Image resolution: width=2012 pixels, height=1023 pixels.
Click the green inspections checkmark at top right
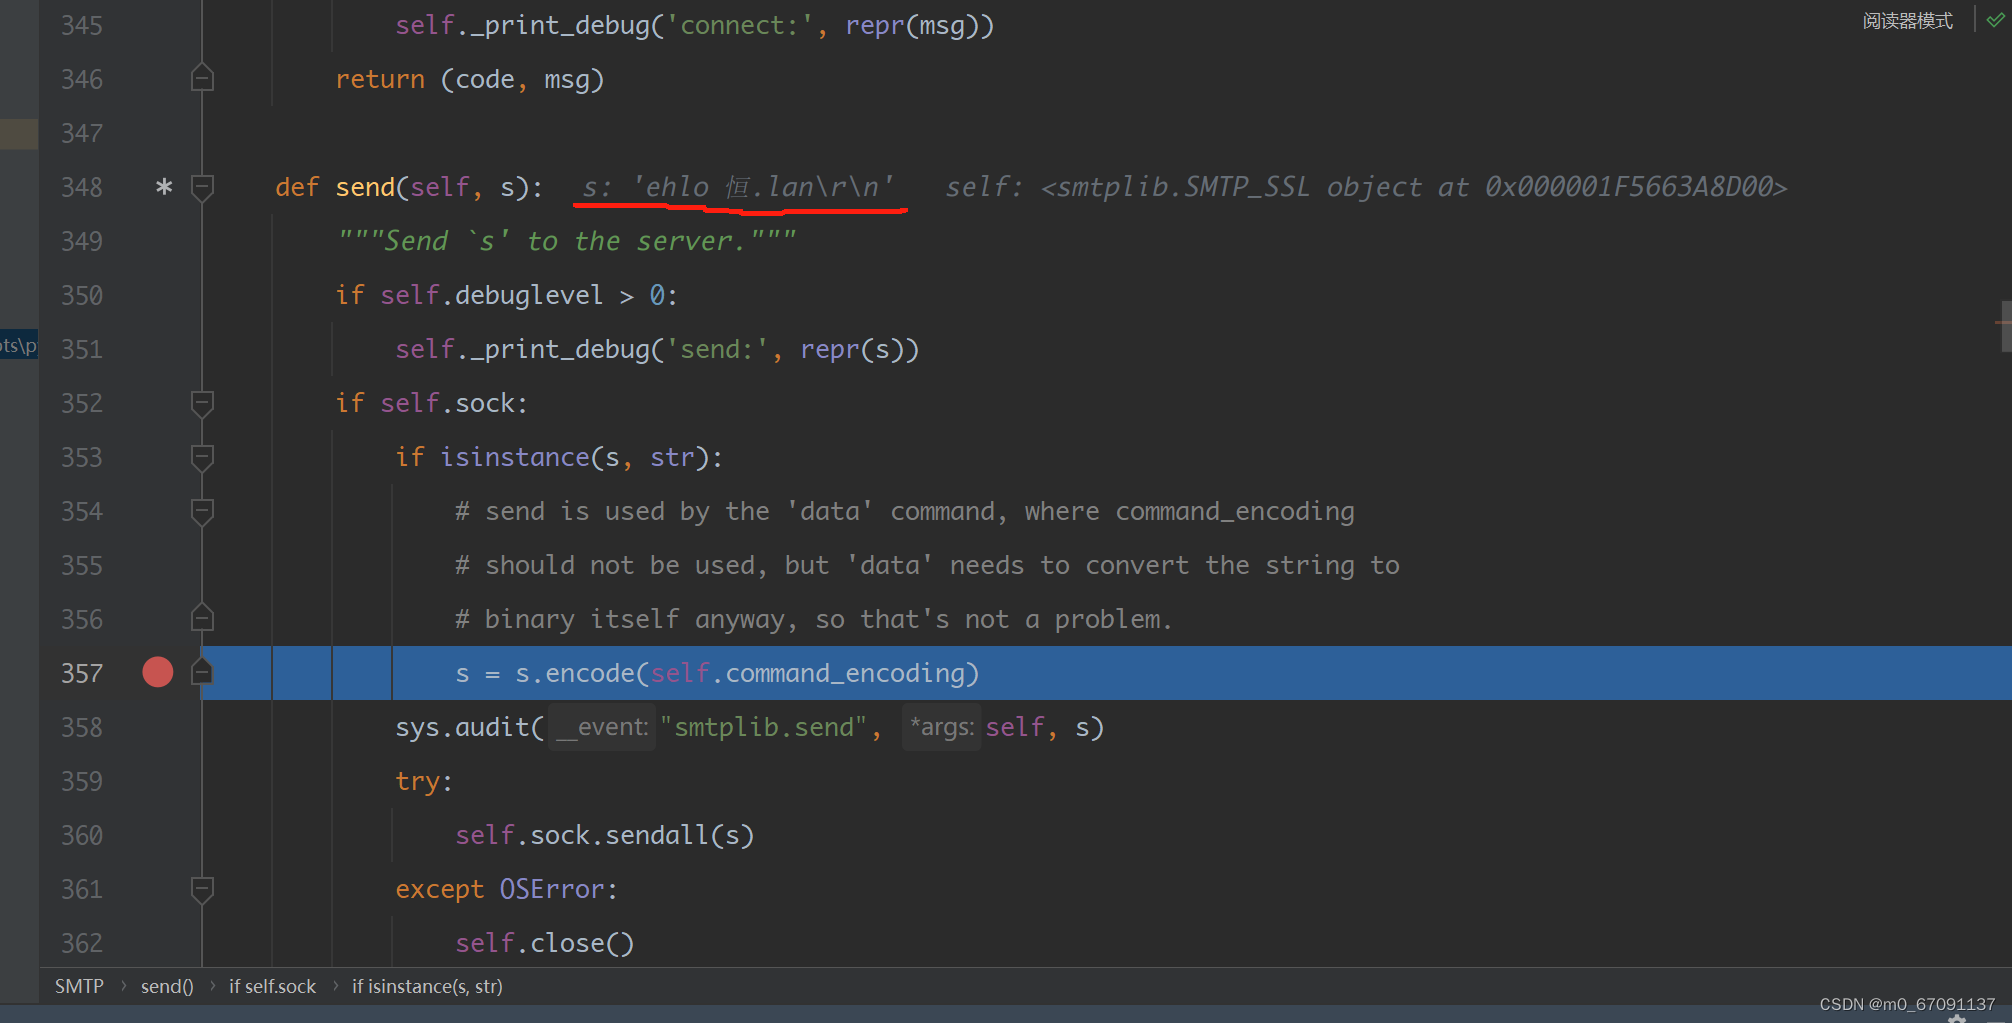point(1994,19)
